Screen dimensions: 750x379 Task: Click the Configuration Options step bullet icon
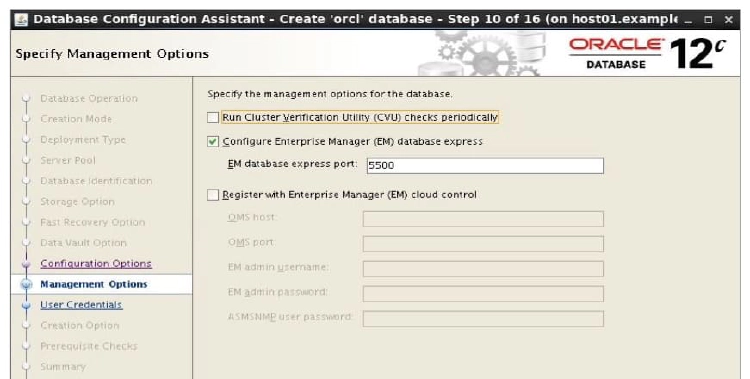click(26, 264)
